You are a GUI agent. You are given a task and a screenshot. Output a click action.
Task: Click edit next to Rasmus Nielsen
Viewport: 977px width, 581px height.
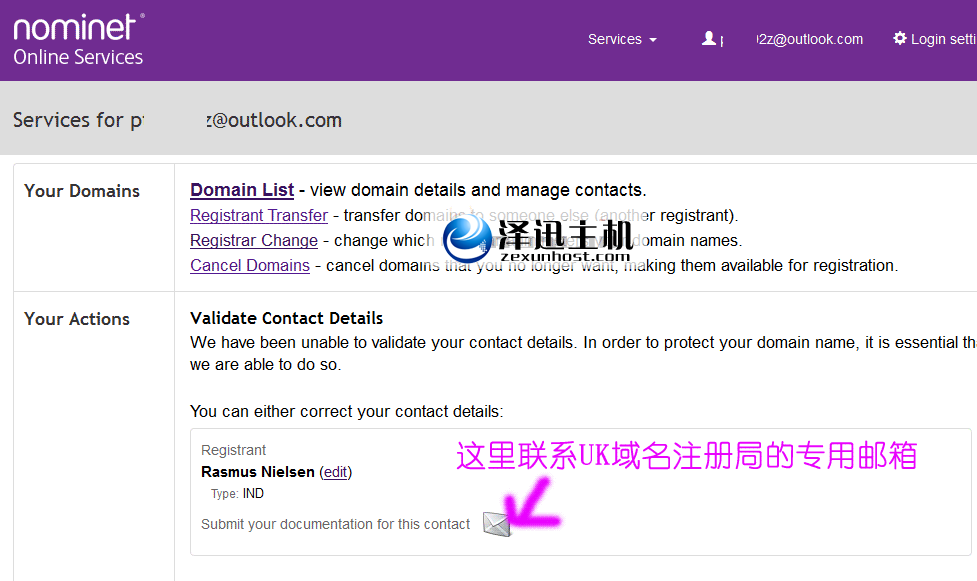(x=335, y=472)
